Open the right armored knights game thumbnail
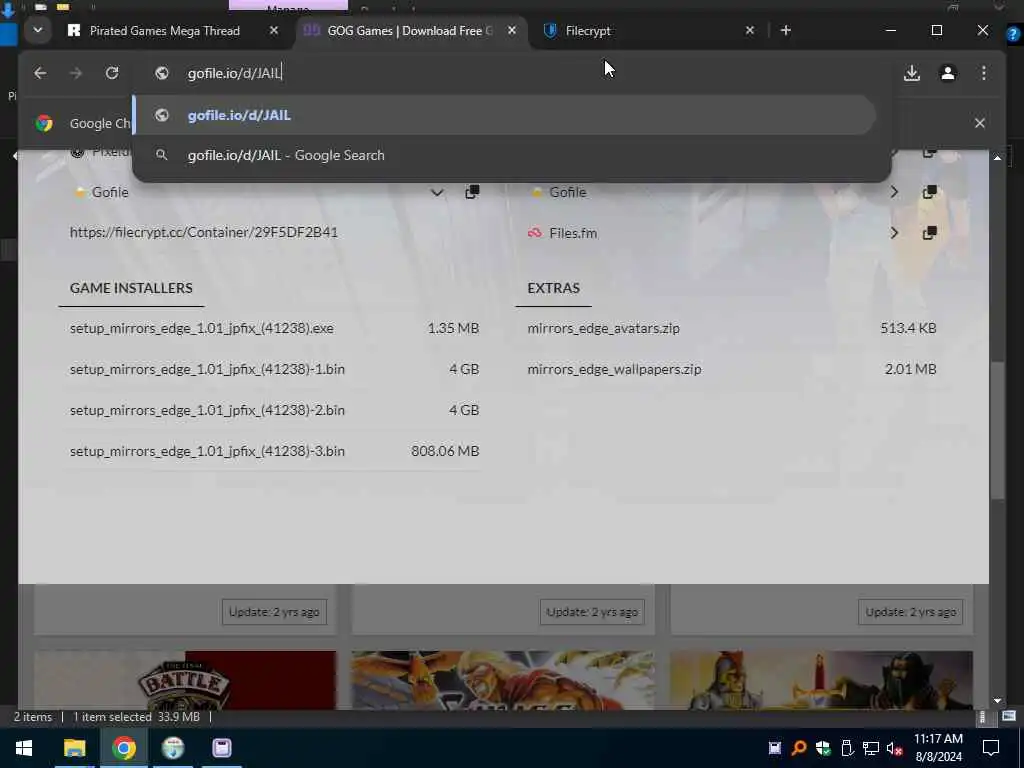 point(822,680)
